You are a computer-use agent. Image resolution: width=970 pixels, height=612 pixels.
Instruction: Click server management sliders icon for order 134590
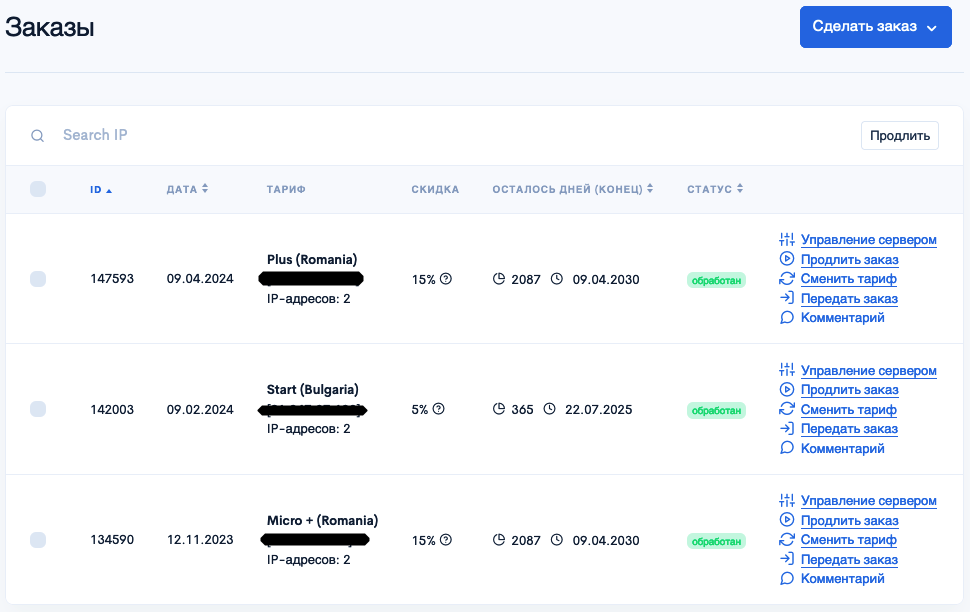pos(786,500)
